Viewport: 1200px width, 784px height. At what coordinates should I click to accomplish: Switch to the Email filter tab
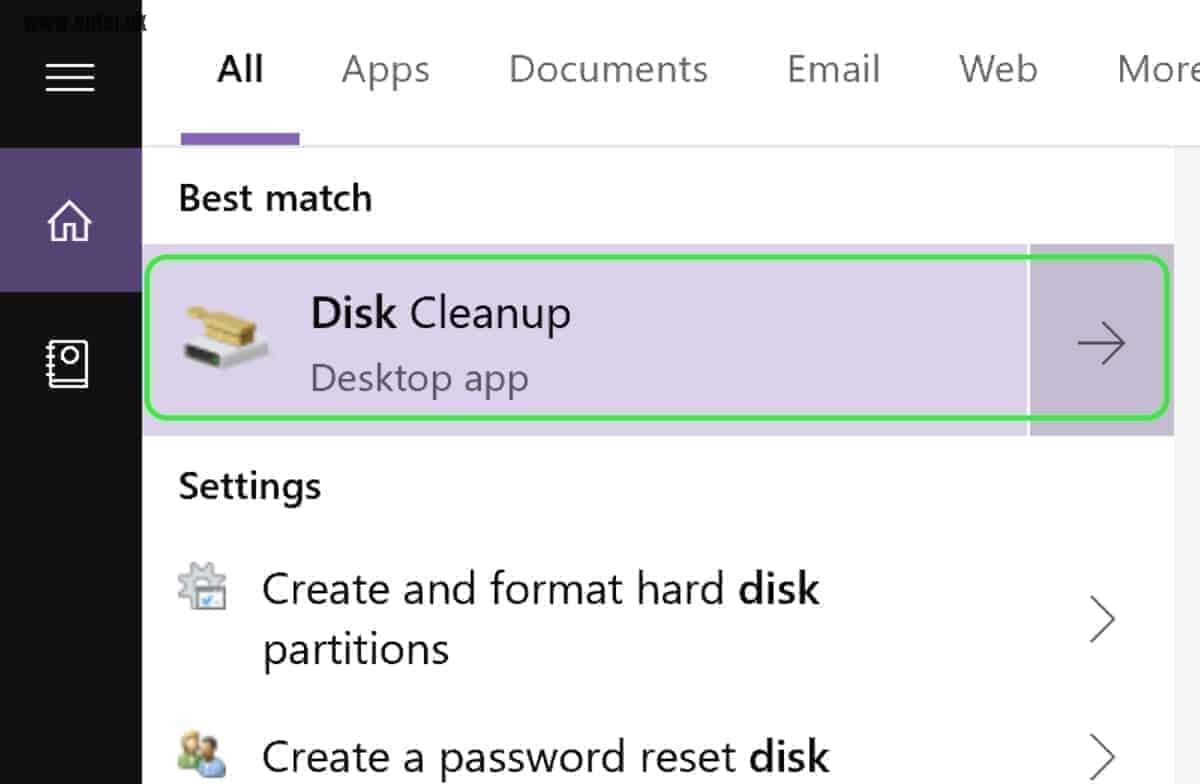[834, 70]
